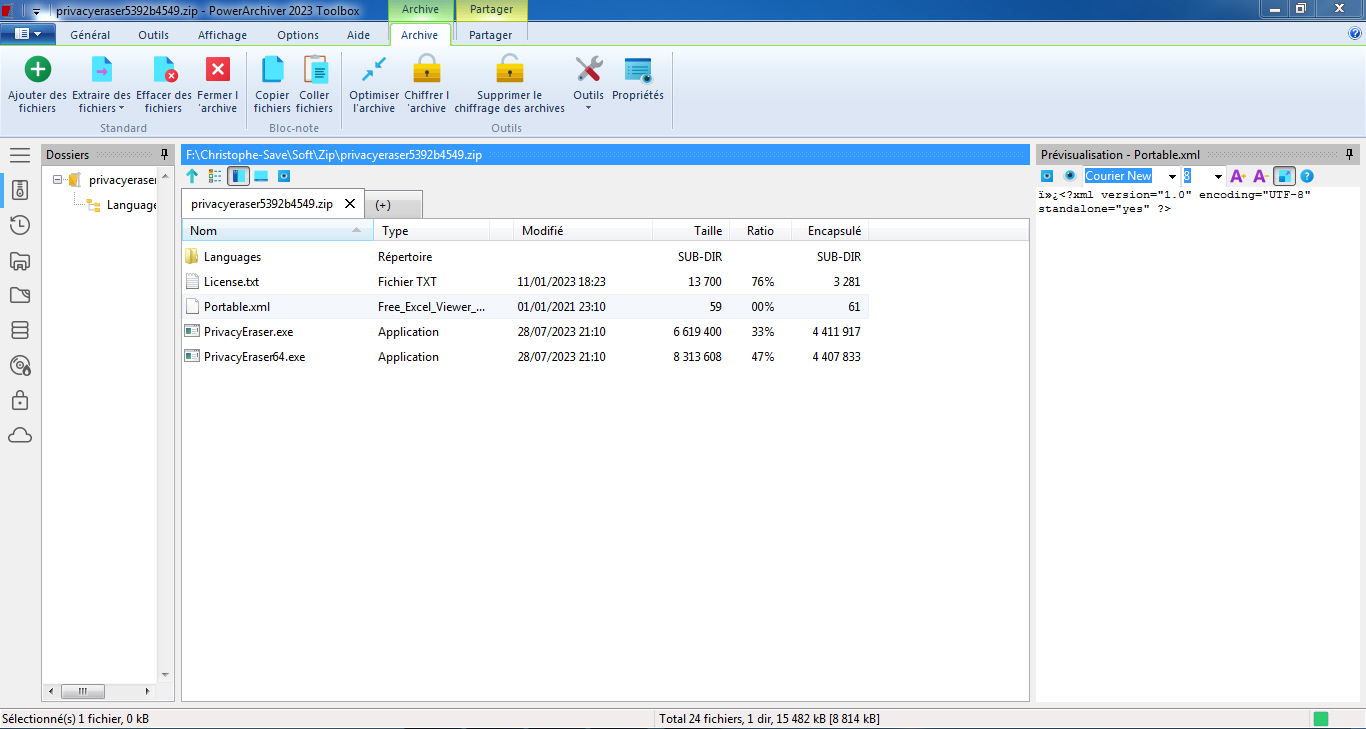Select the archive icon in the left sidebar
Image resolution: width=1366 pixels, height=729 pixels.
[x=20, y=189]
